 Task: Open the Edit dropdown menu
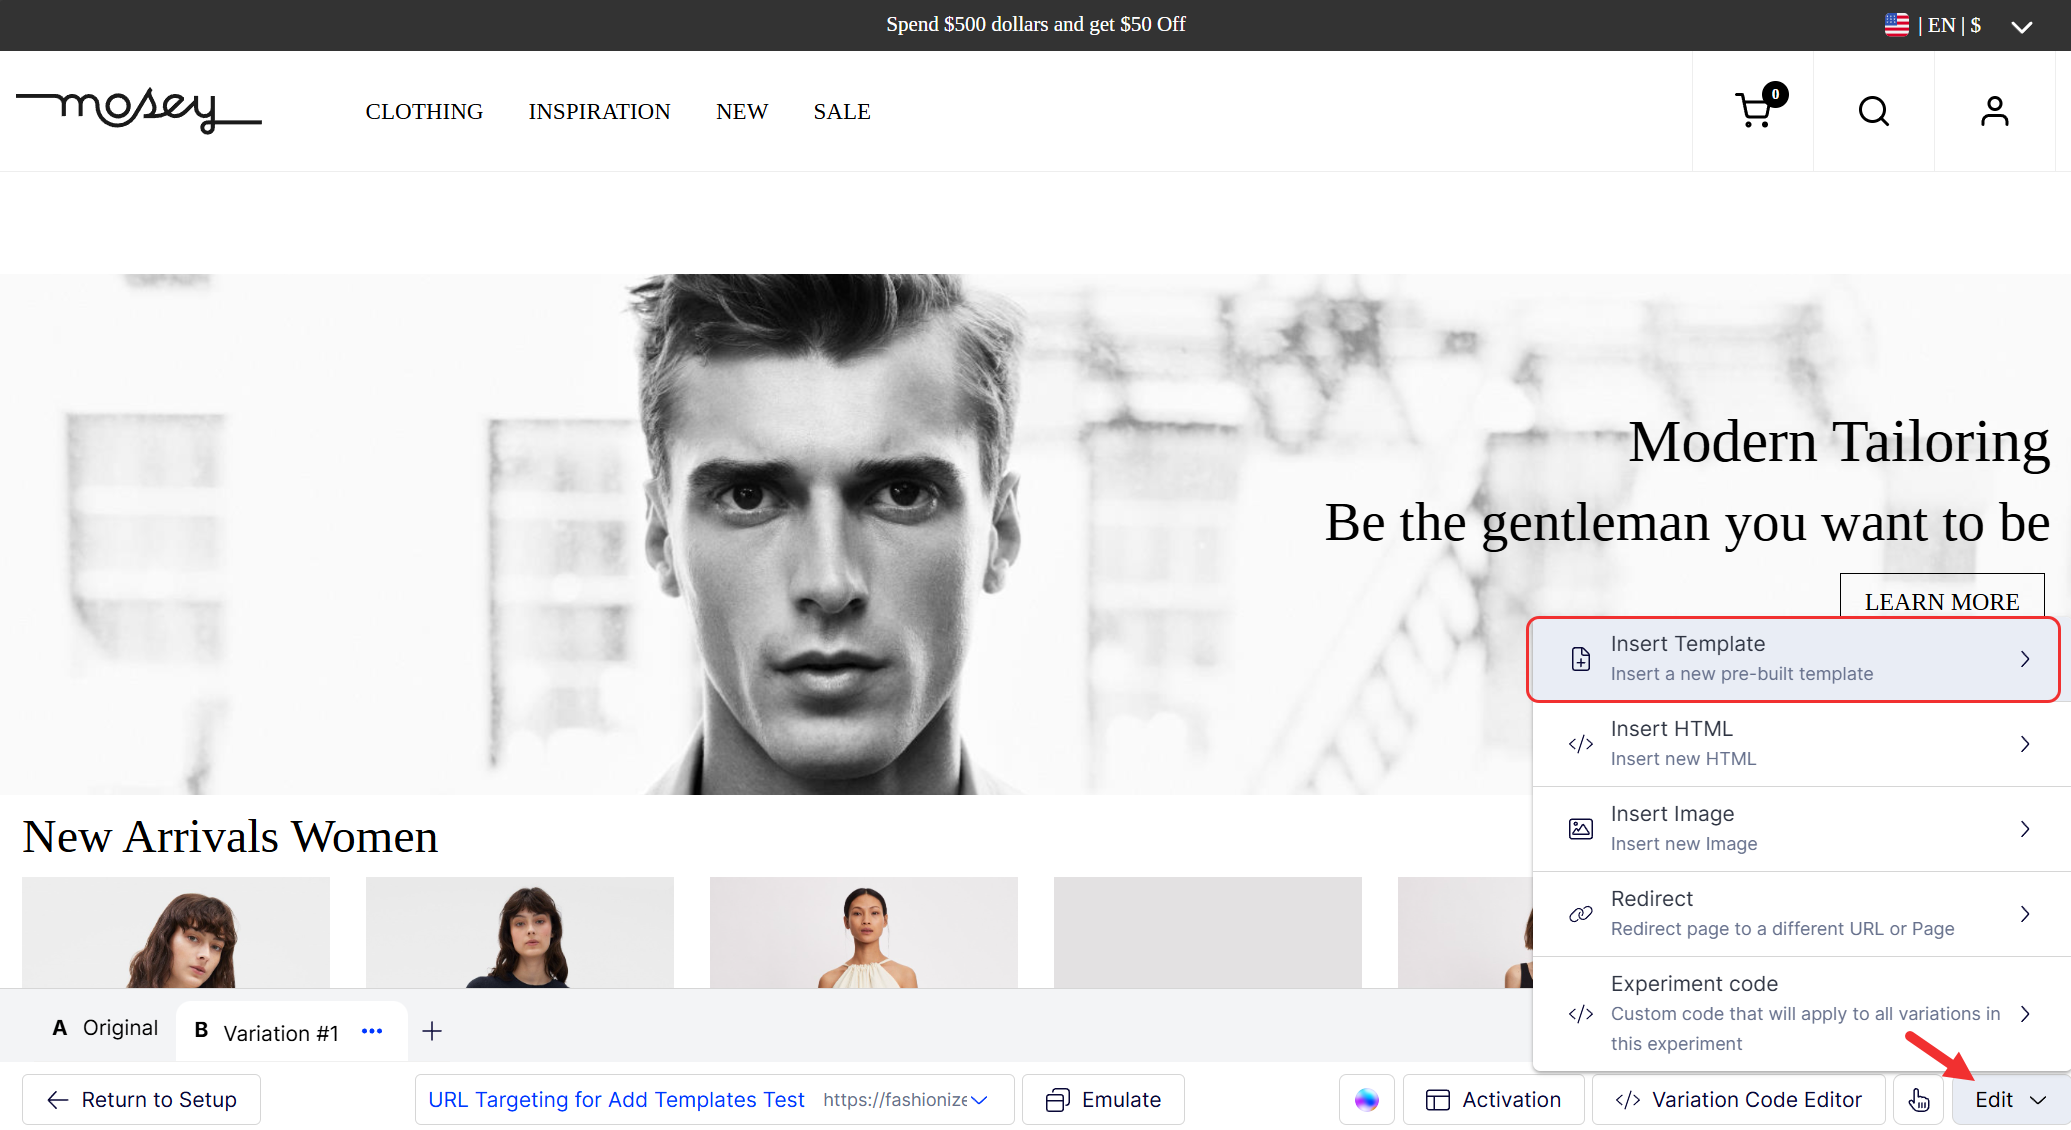click(x=2010, y=1100)
